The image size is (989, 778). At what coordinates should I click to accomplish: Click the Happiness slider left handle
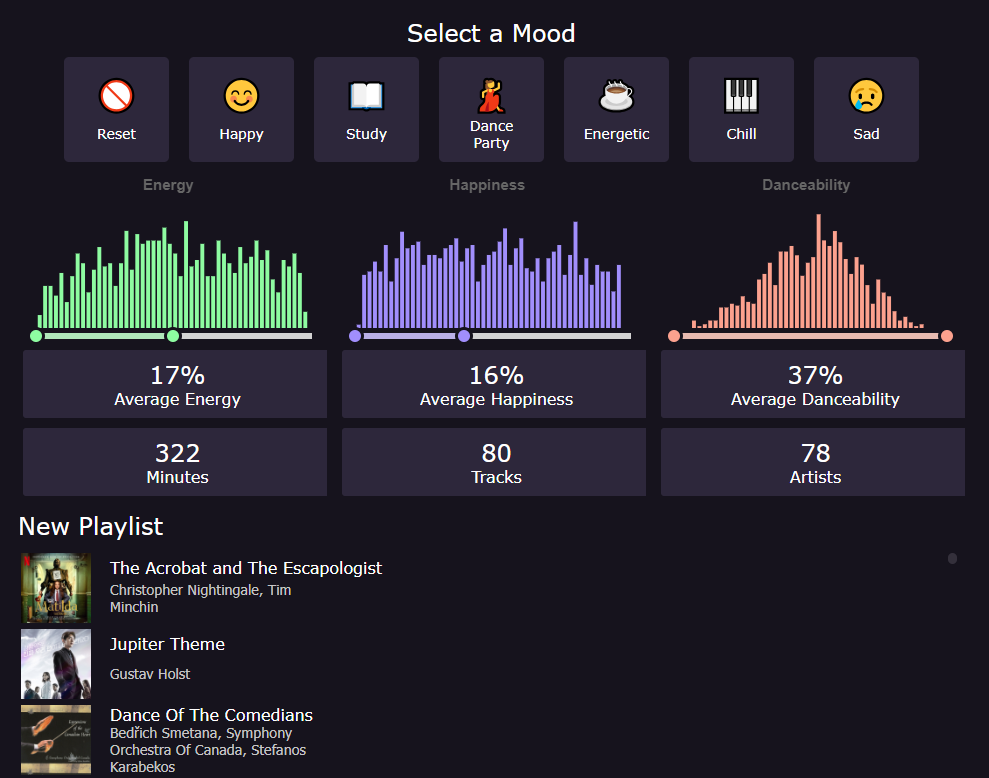tap(355, 336)
